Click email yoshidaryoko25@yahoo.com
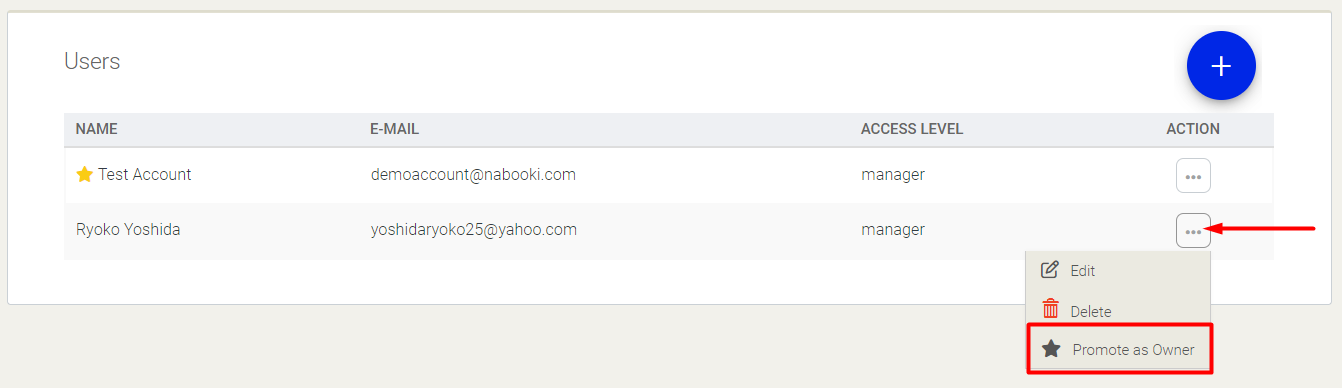This screenshot has width=1342, height=388. click(474, 230)
